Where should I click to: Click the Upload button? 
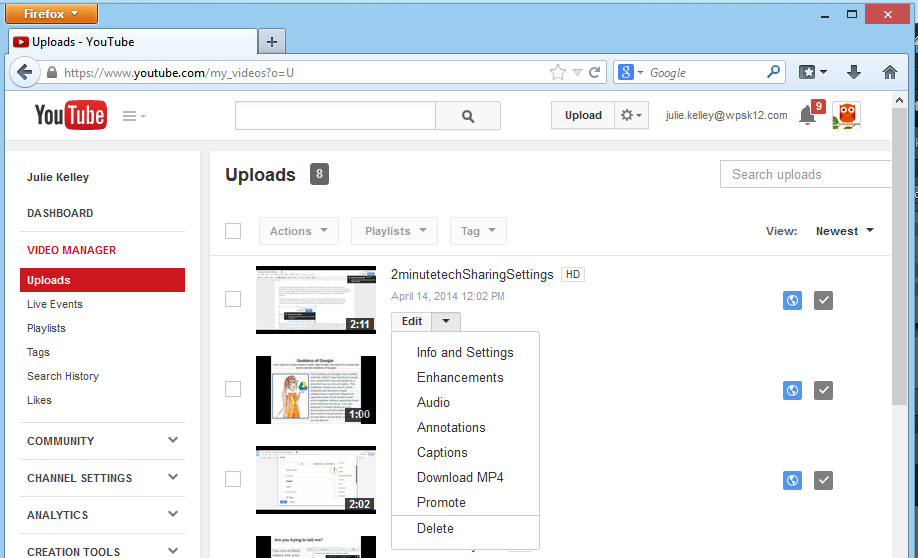coord(583,115)
